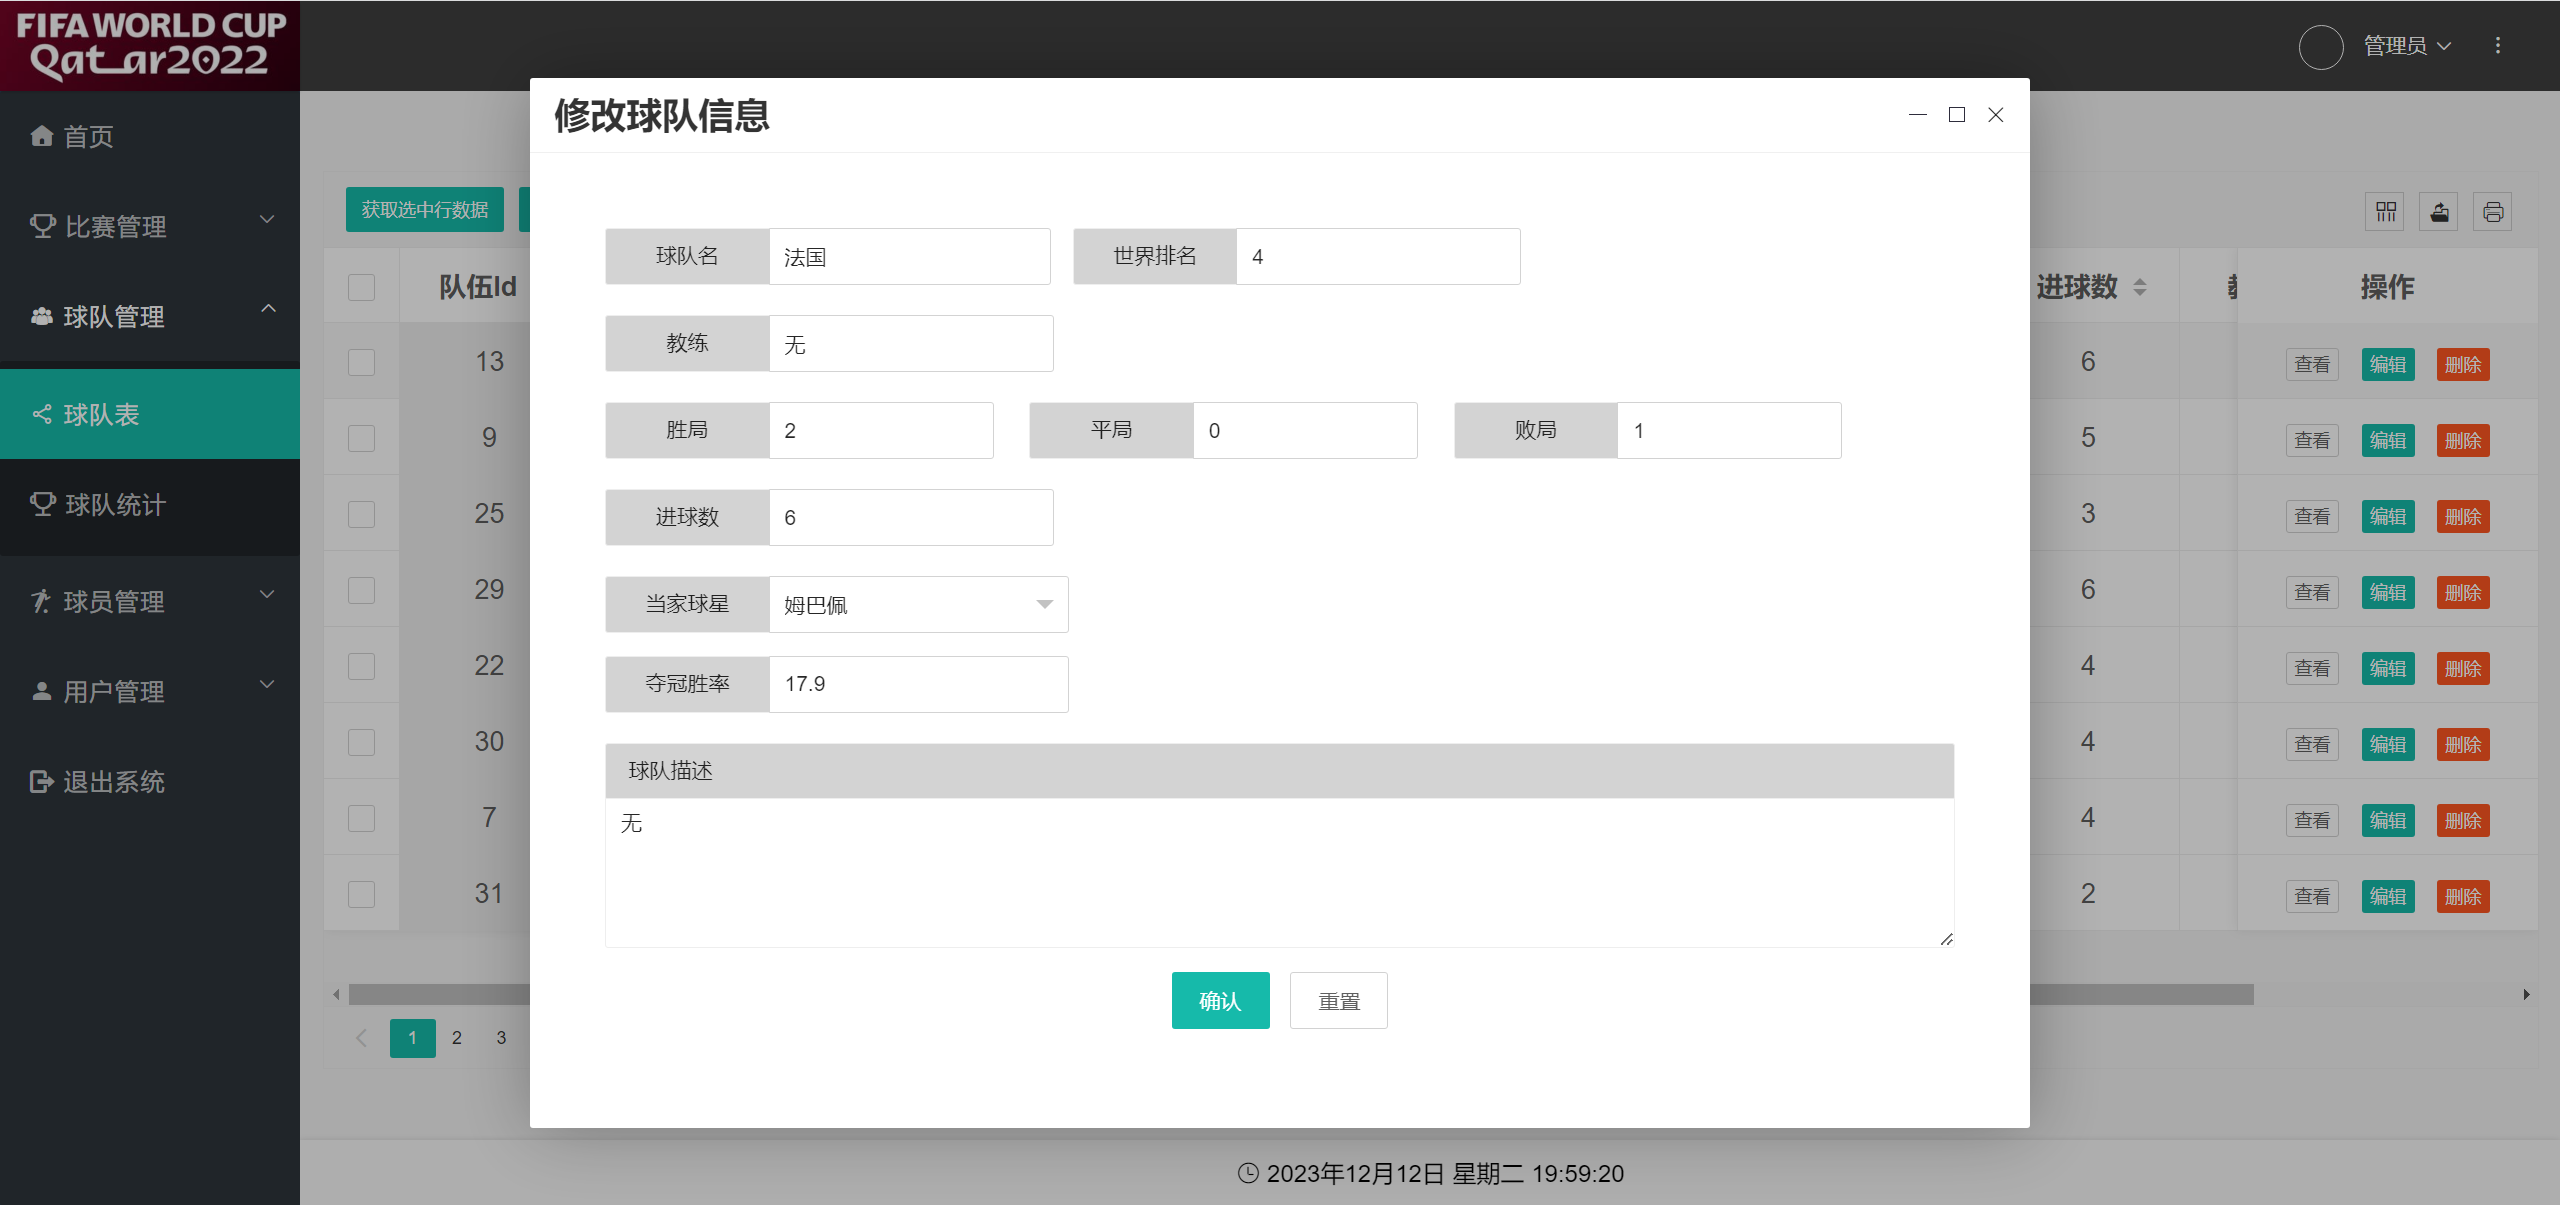This screenshot has height=1205, width=2560.
Task: Open 球队统计 in the sidebar
Action: click(x=115, y=505)
